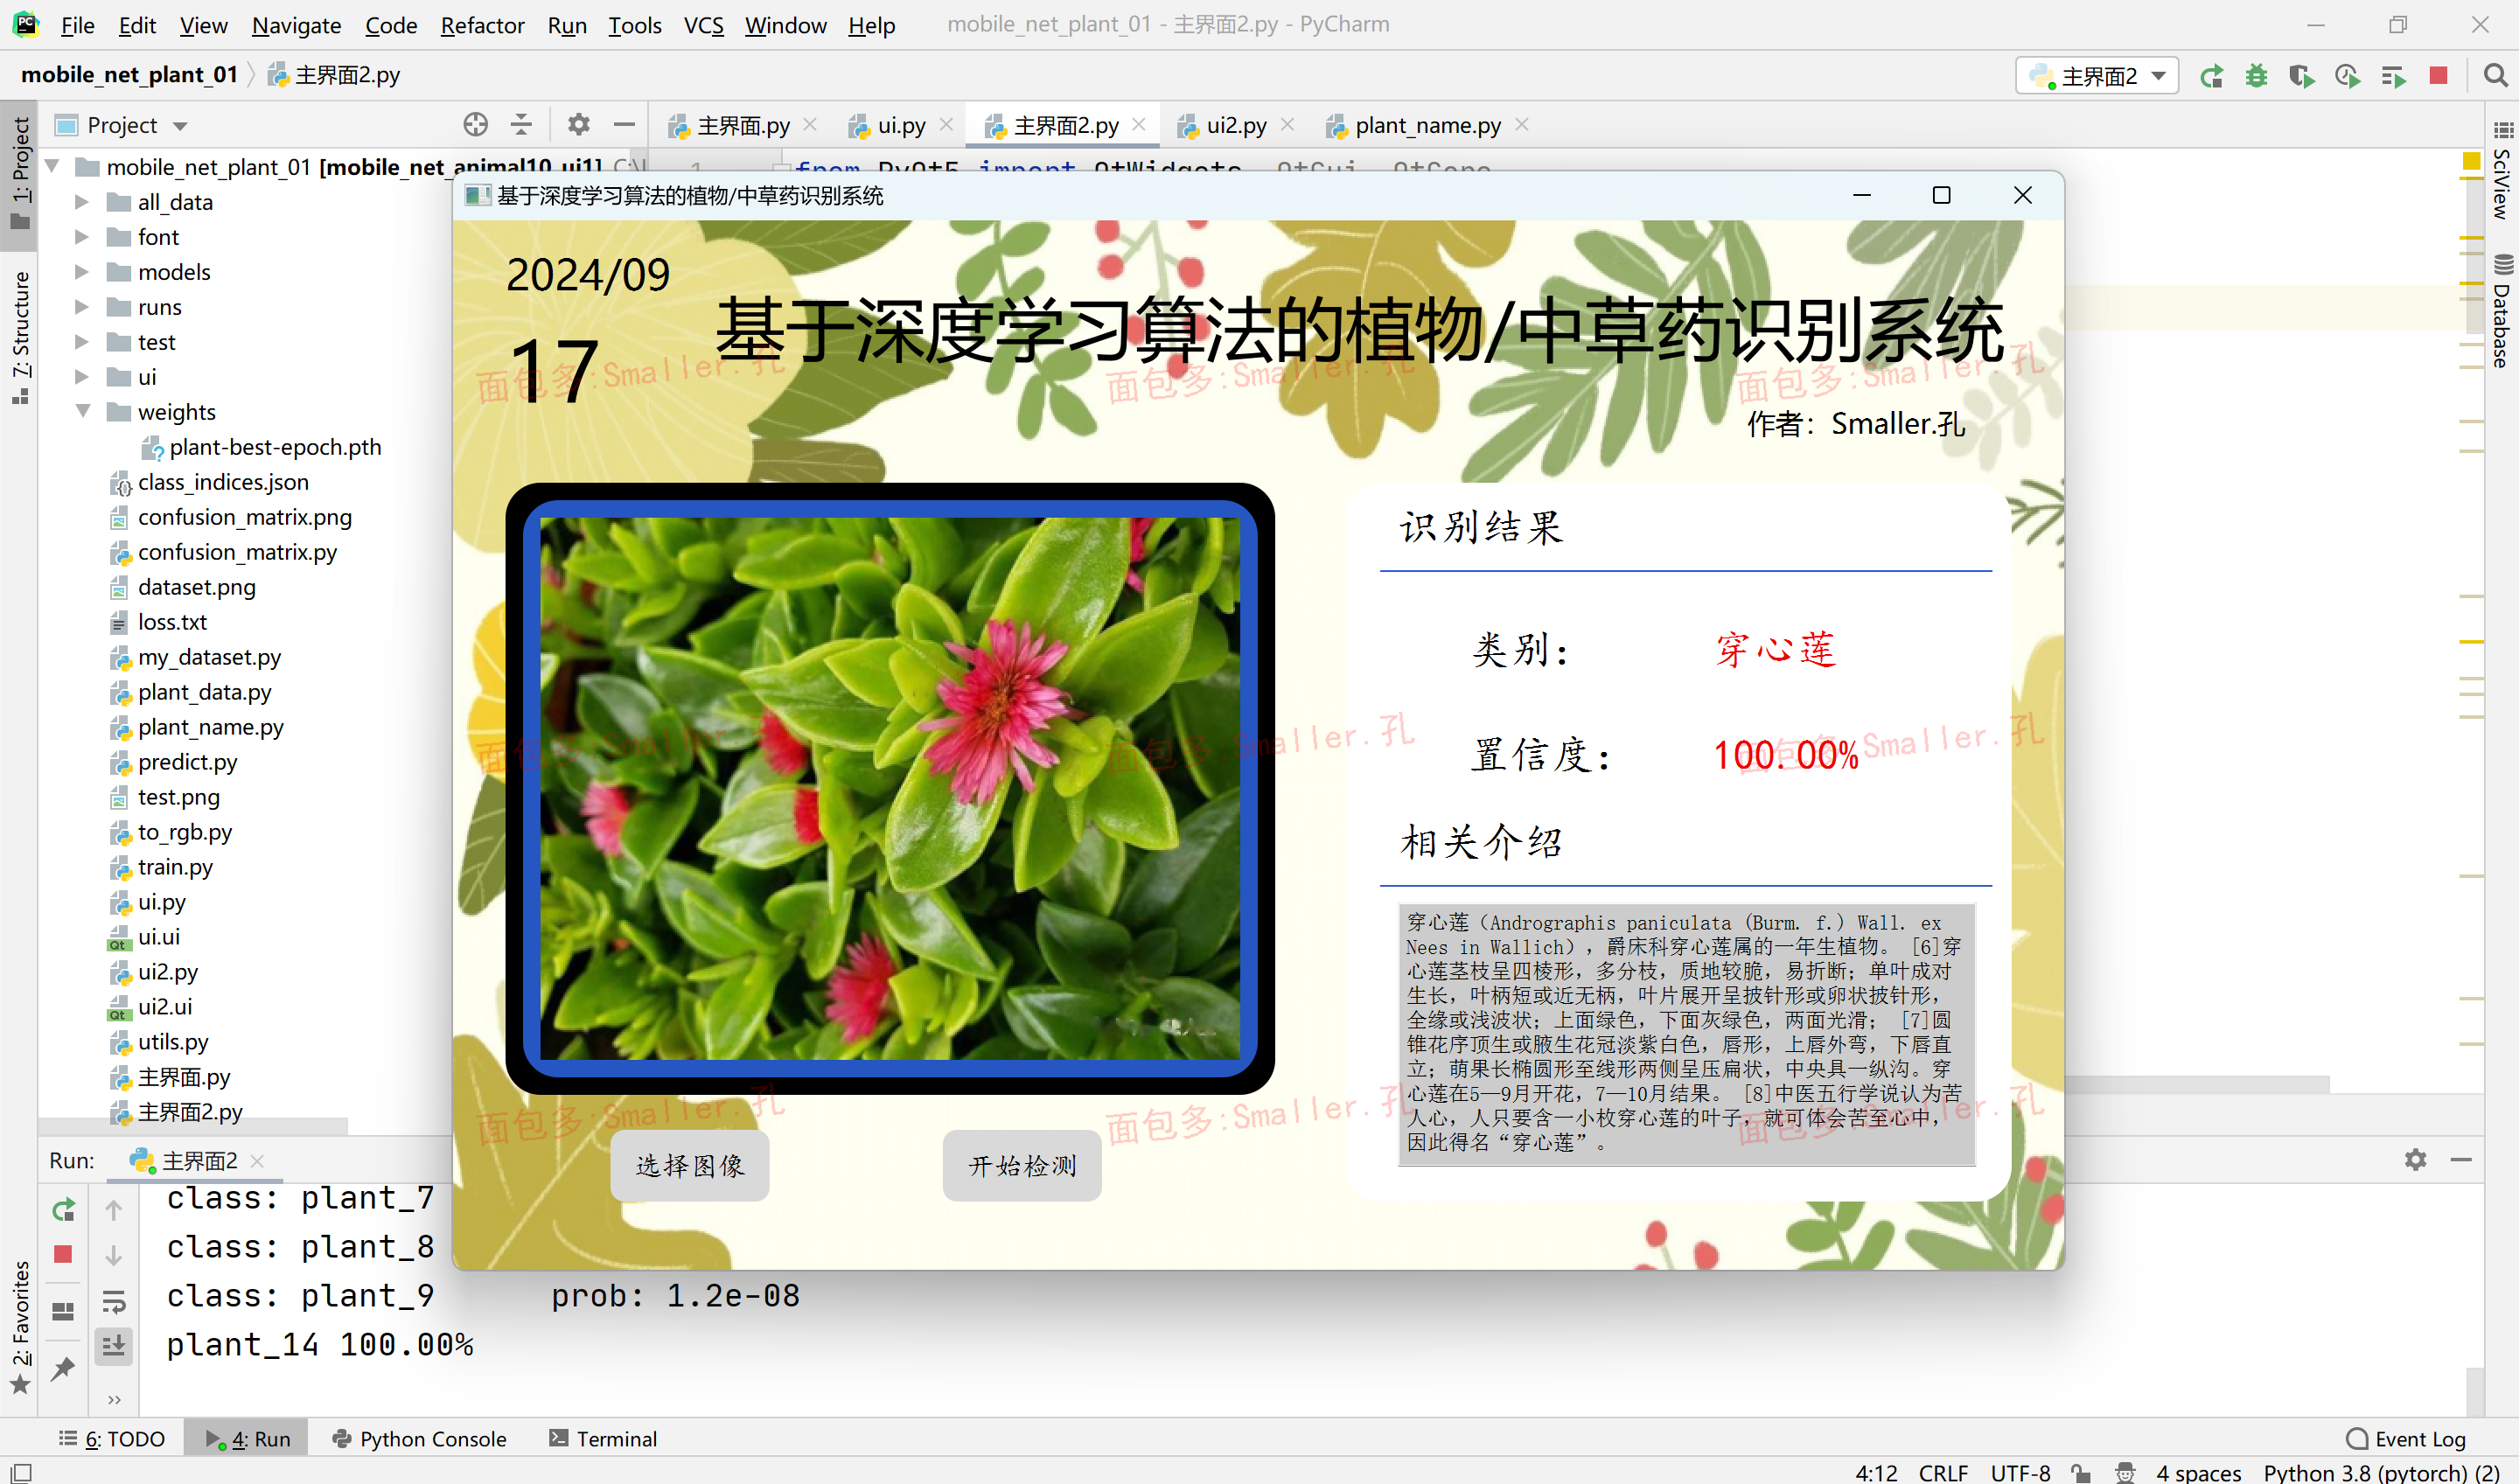Open the Refactor menu
Image resolution: width=2519 pixels, height=1484 pixels.
(x=482, y=25)
